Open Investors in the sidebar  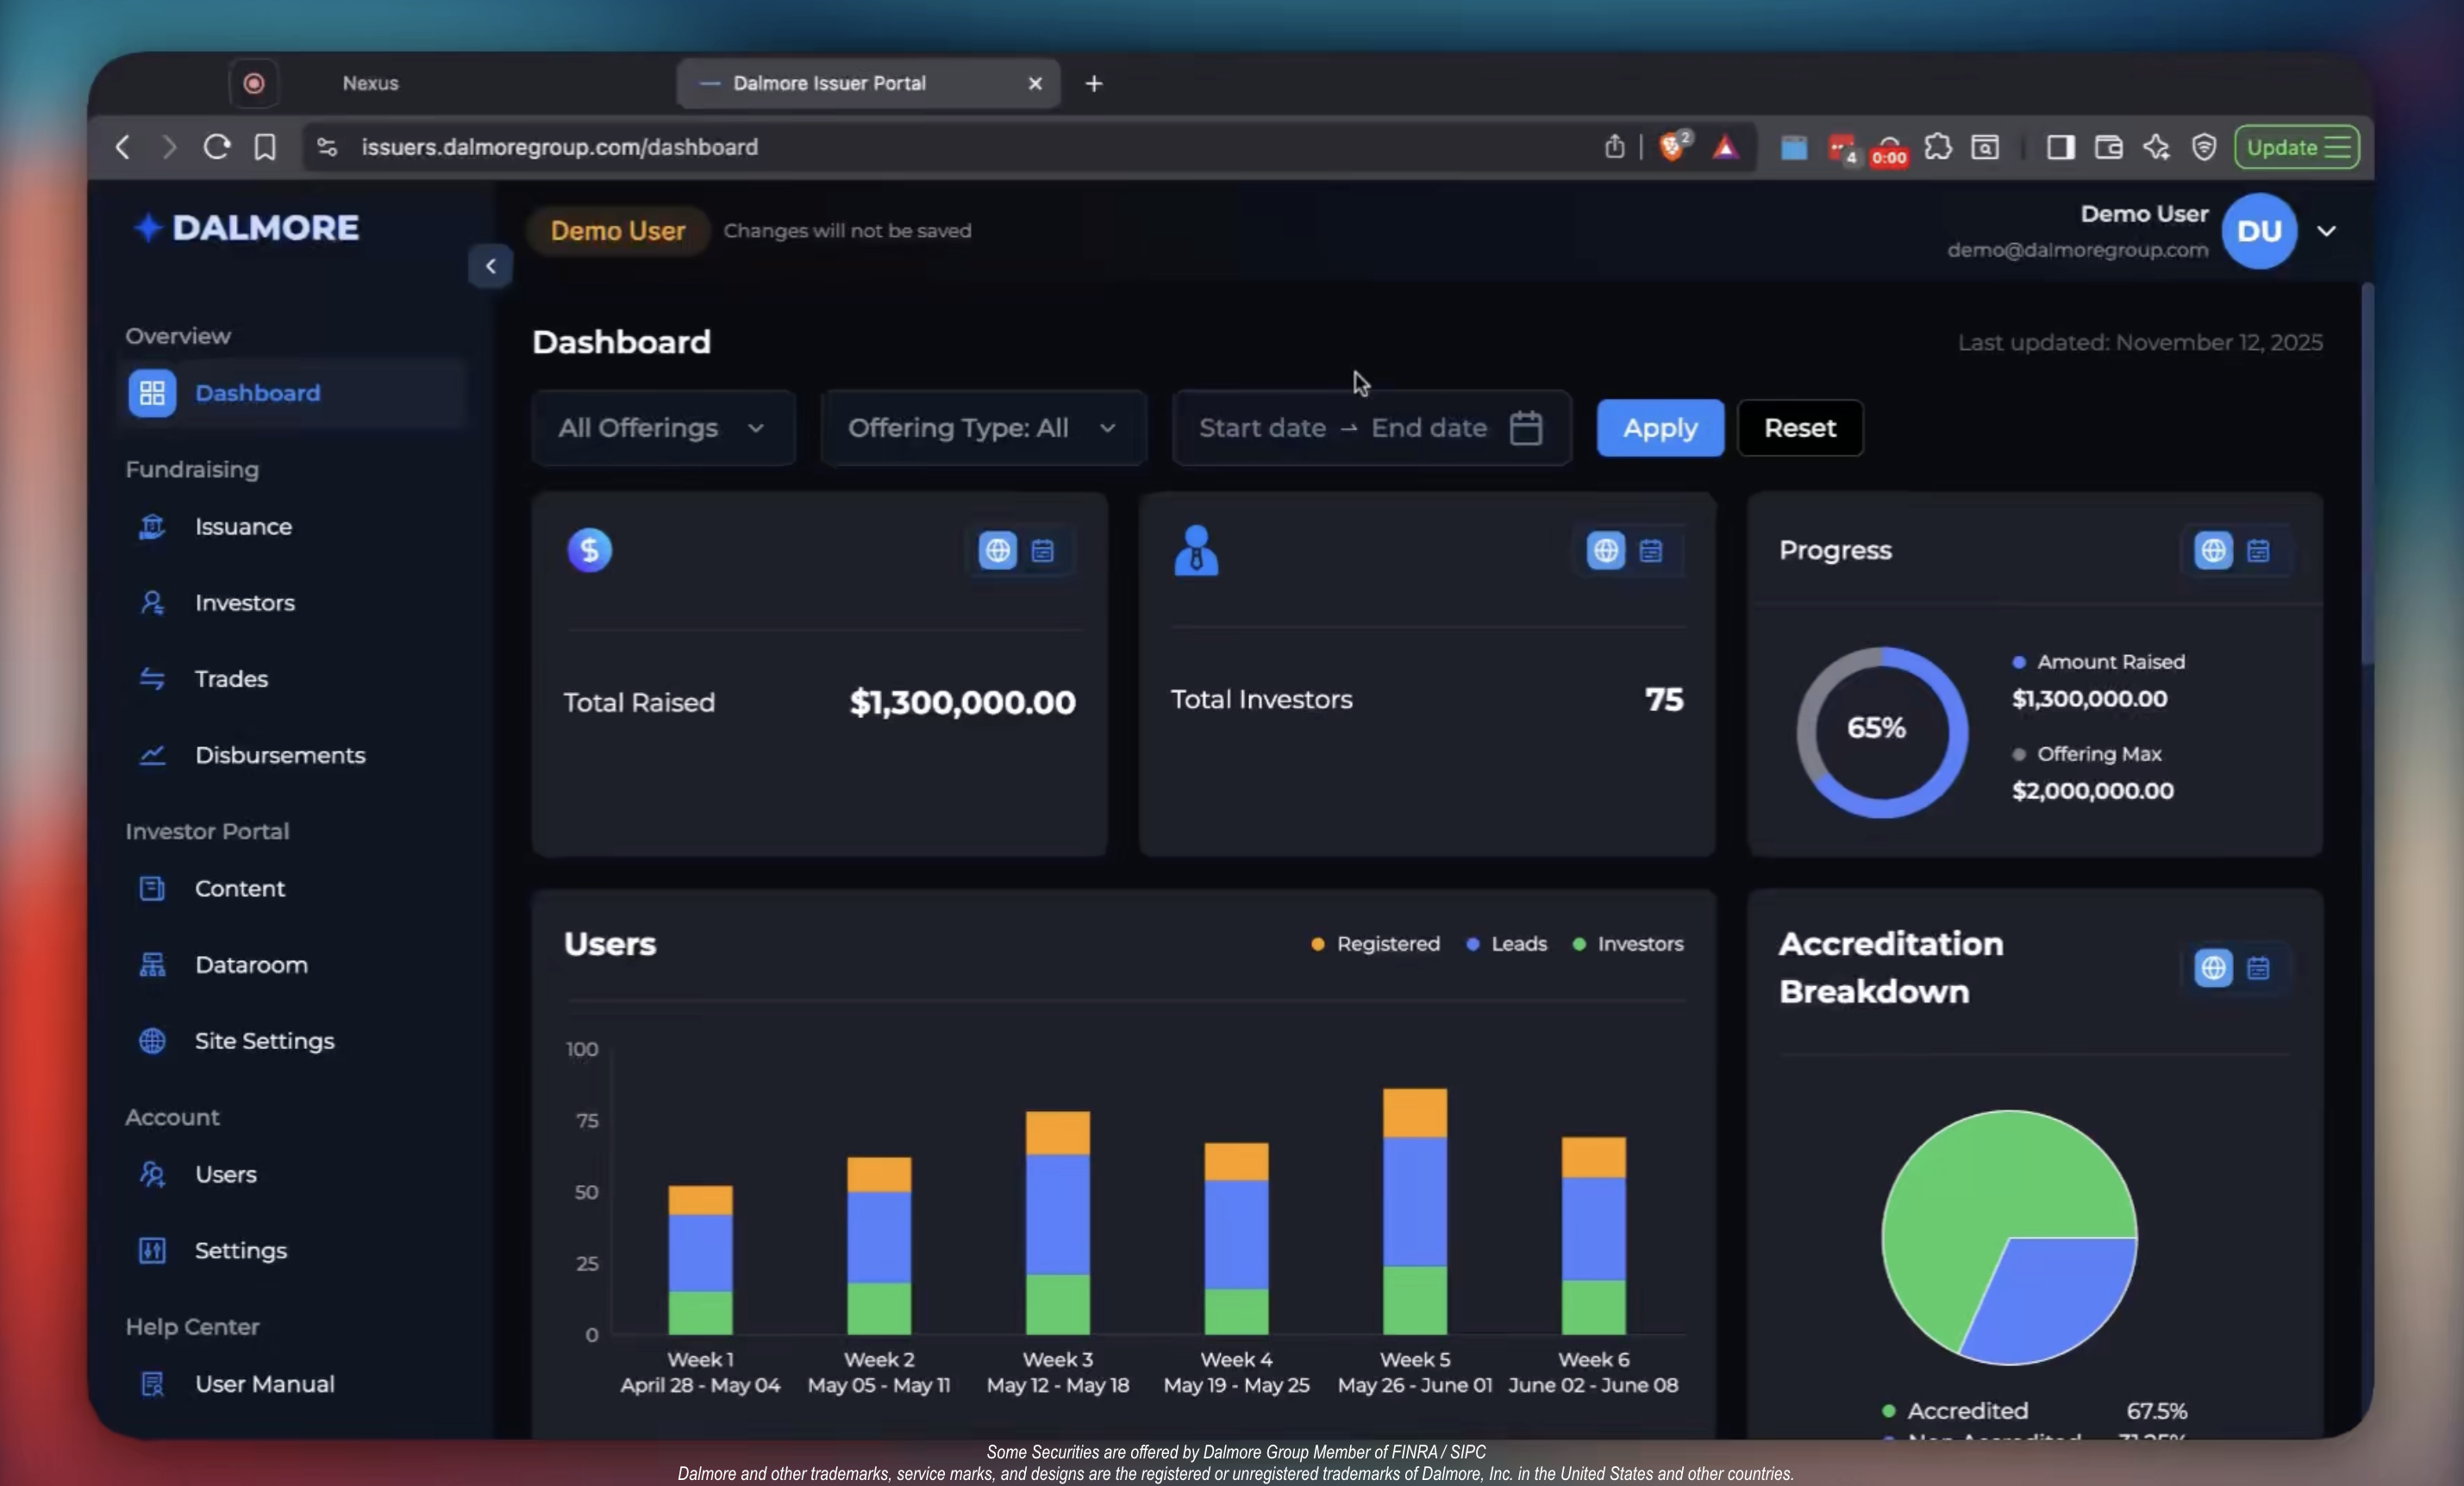point(244,603)
